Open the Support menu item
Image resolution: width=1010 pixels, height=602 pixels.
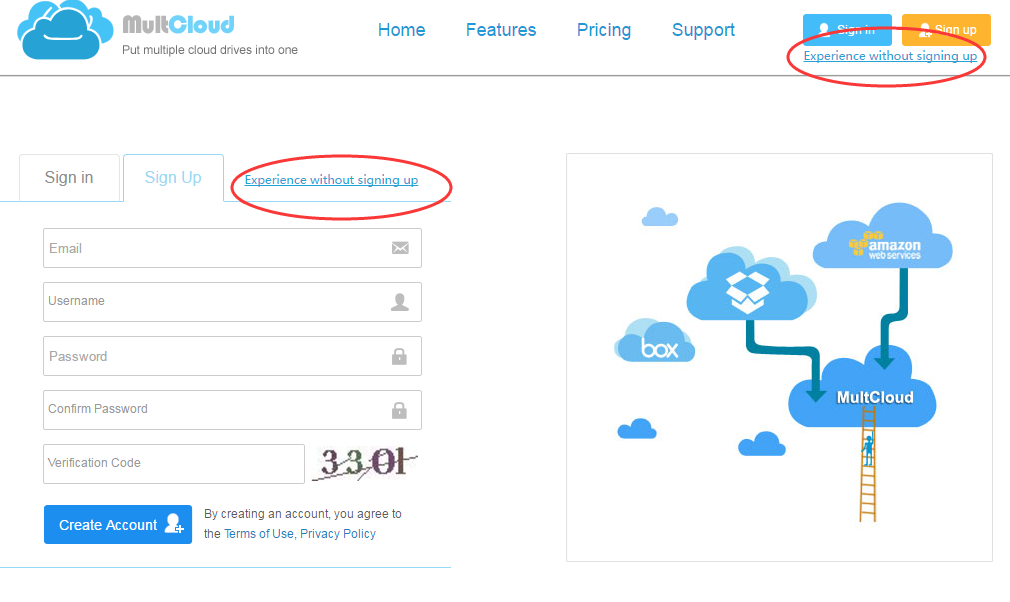pyautogui.click(x=703, y=30)
